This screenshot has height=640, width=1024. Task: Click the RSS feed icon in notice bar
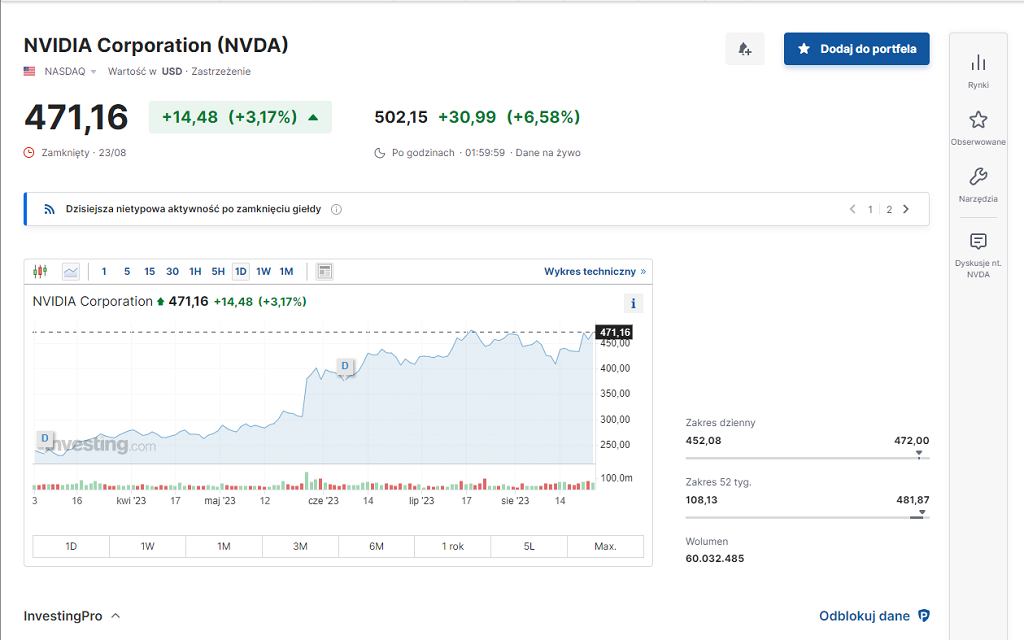point(49,209)
